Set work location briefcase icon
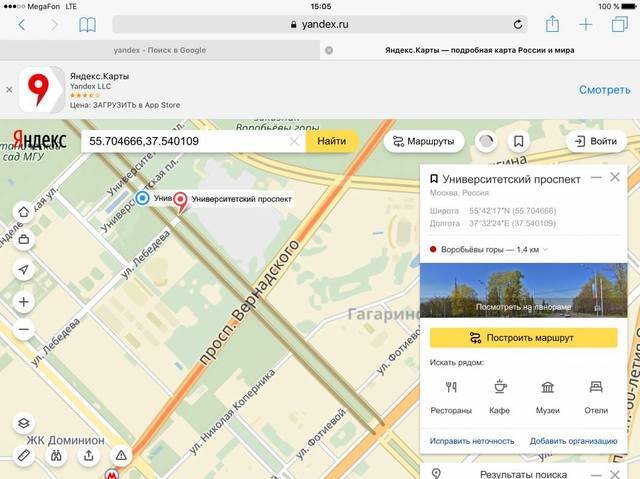 coord(24,240)
